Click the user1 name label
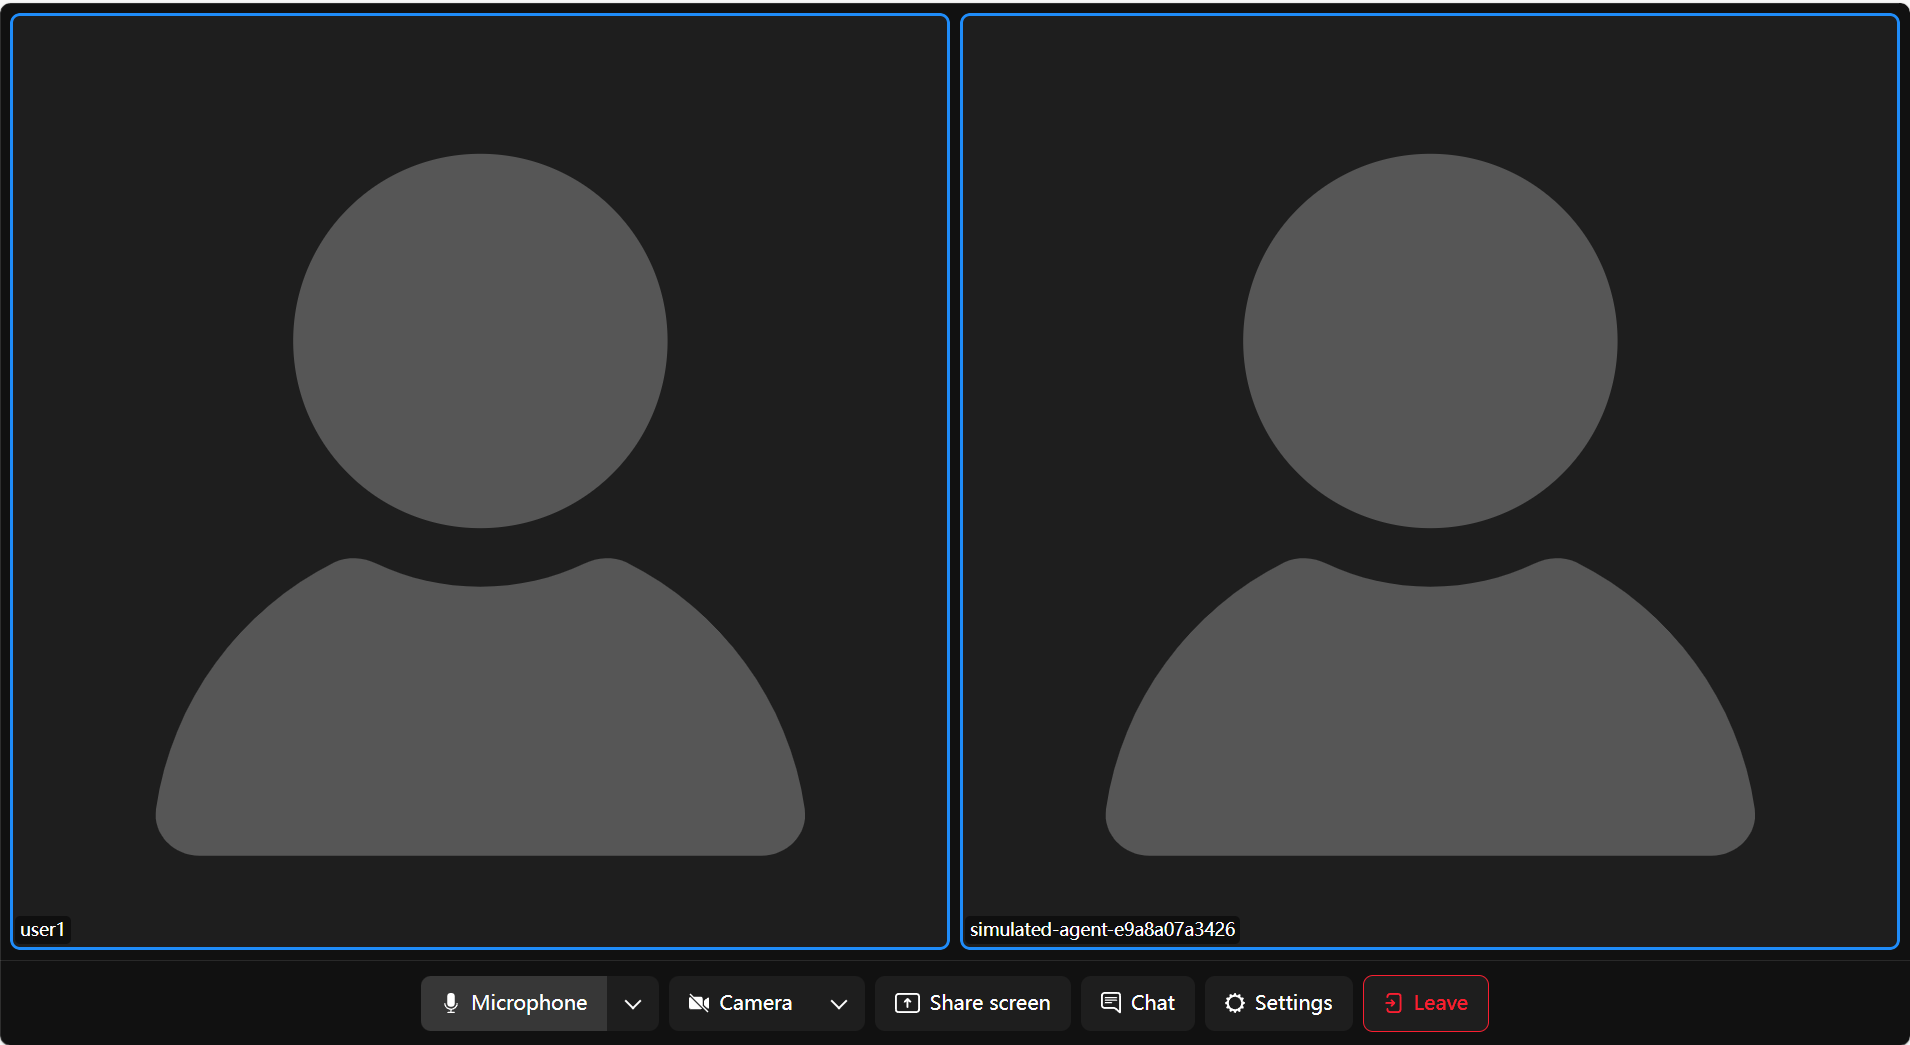The width and height of the screenshot is (1910, 1045). click(x=43, y=929)
